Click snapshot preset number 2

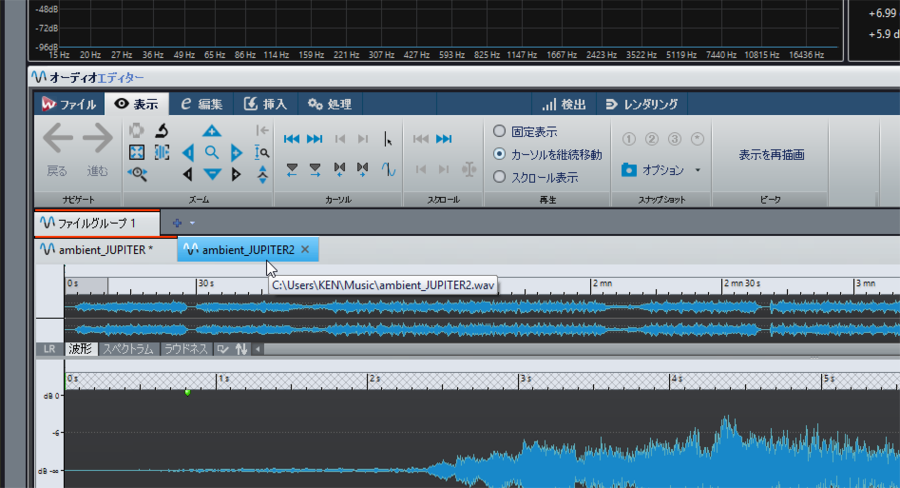651,139
